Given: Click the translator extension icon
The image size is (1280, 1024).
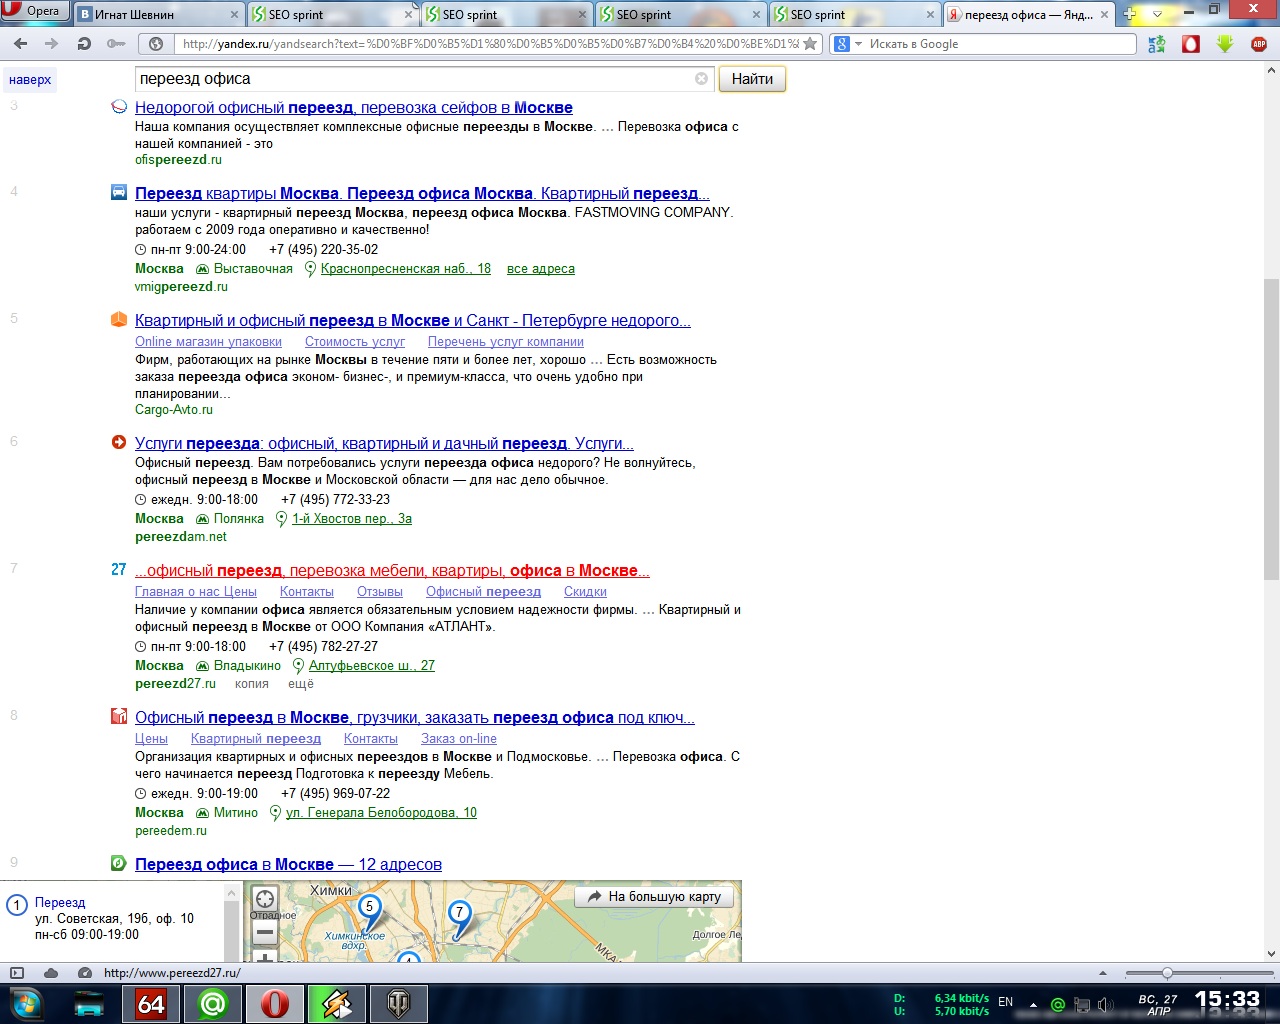Looking at the screenshot, I should [1157, 44].
